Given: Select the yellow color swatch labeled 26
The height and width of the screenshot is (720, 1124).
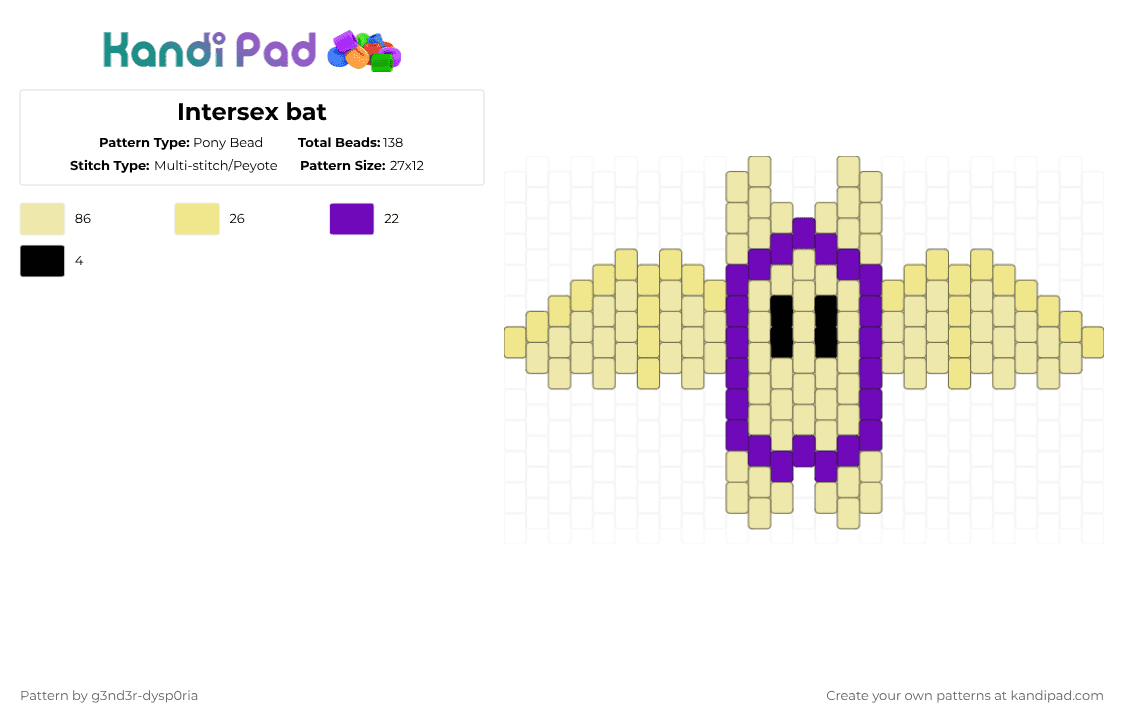Looking at the screenshot, I should coord(197,219).
